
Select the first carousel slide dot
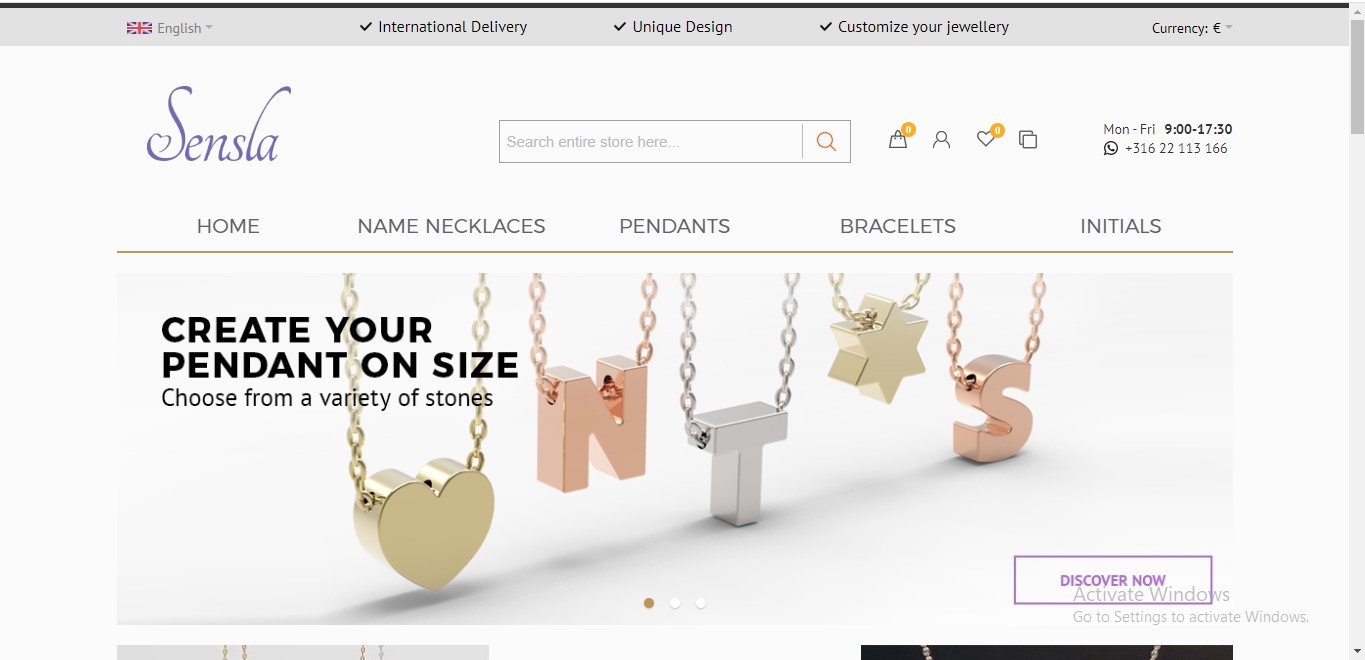(649, 603)
